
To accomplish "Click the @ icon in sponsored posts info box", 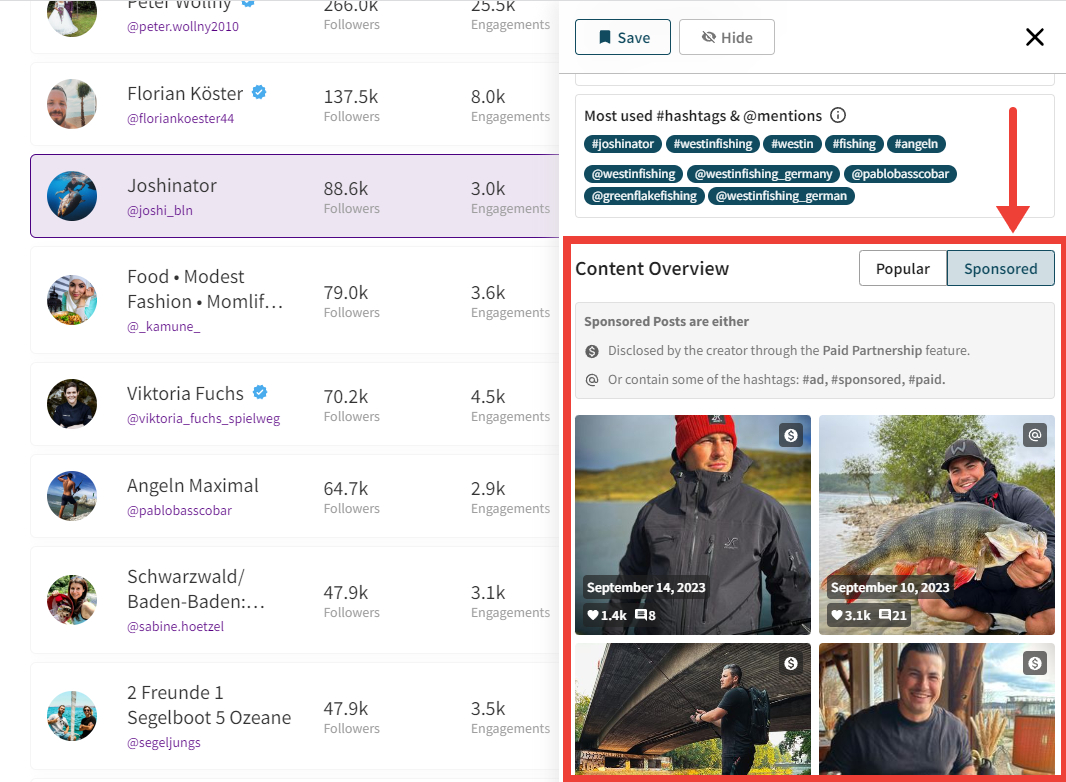I will (x=592, y=379).
